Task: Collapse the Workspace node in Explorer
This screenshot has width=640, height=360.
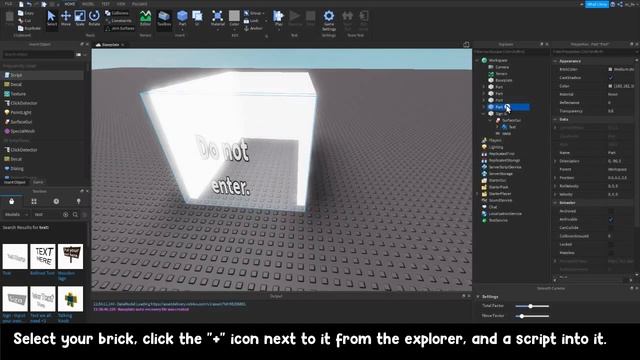Action: click(x=477, y=60)
